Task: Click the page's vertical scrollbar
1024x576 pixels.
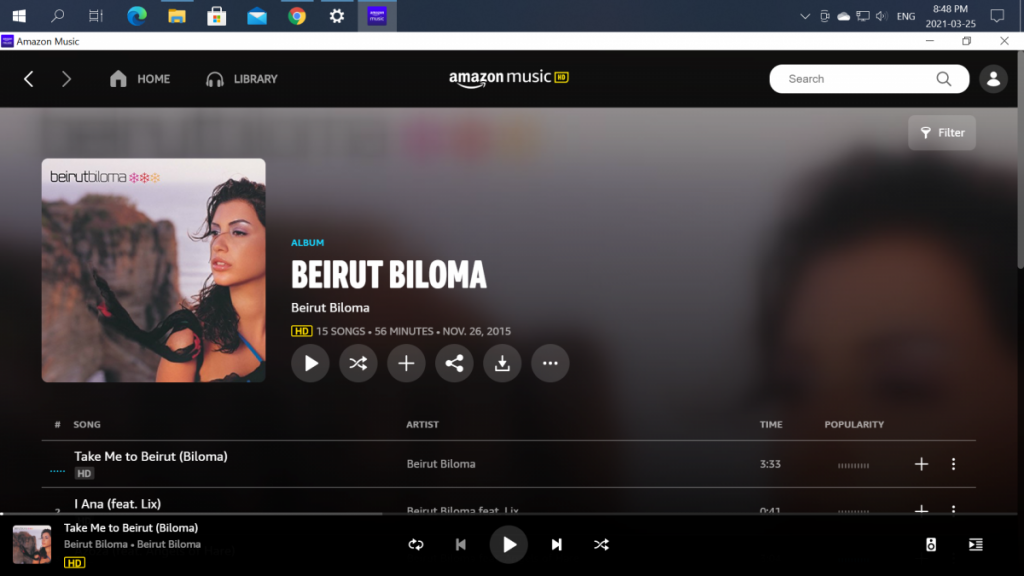Action: pos(1020,160)
